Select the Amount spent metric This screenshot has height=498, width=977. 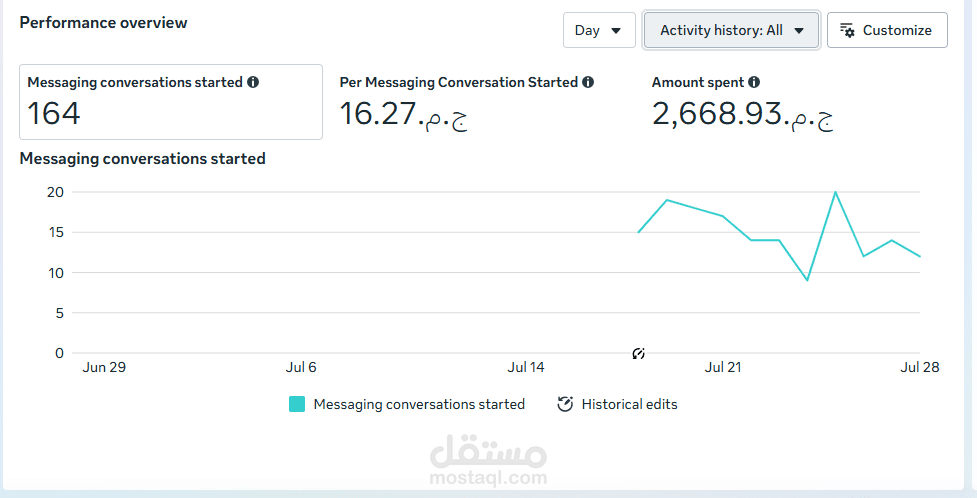pos(743,102)
